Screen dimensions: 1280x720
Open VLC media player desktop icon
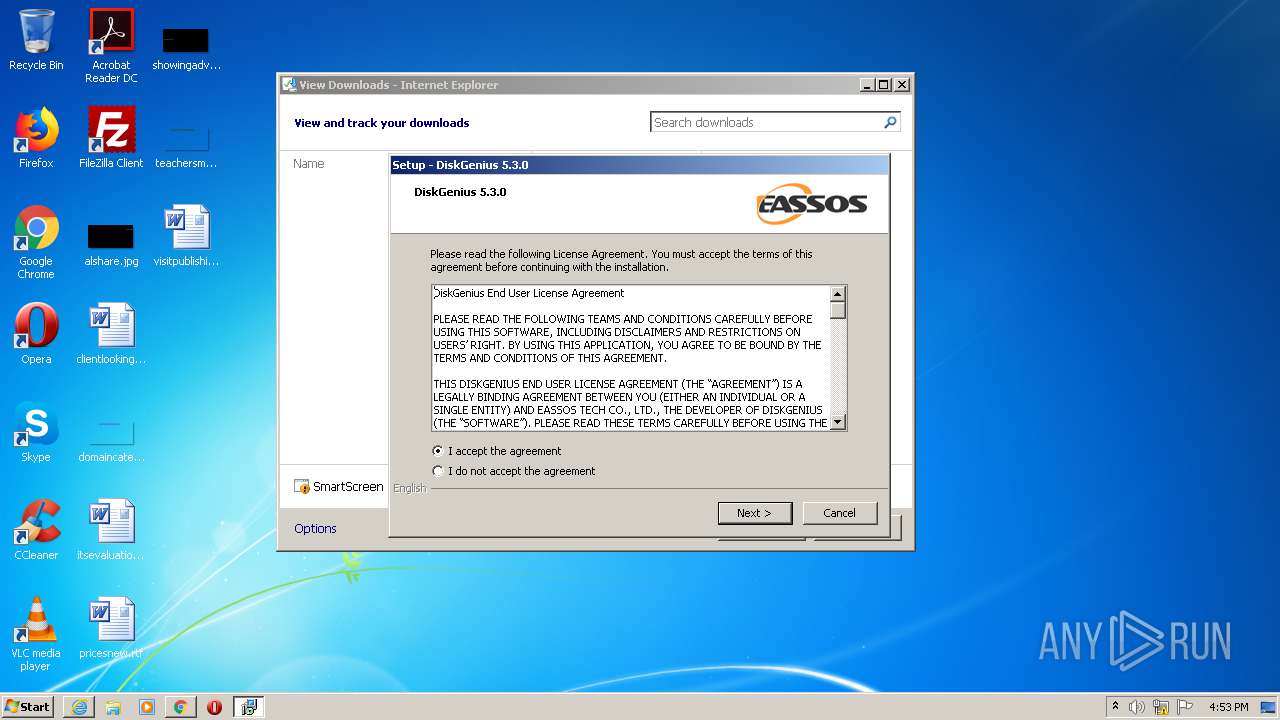(36, 634)
